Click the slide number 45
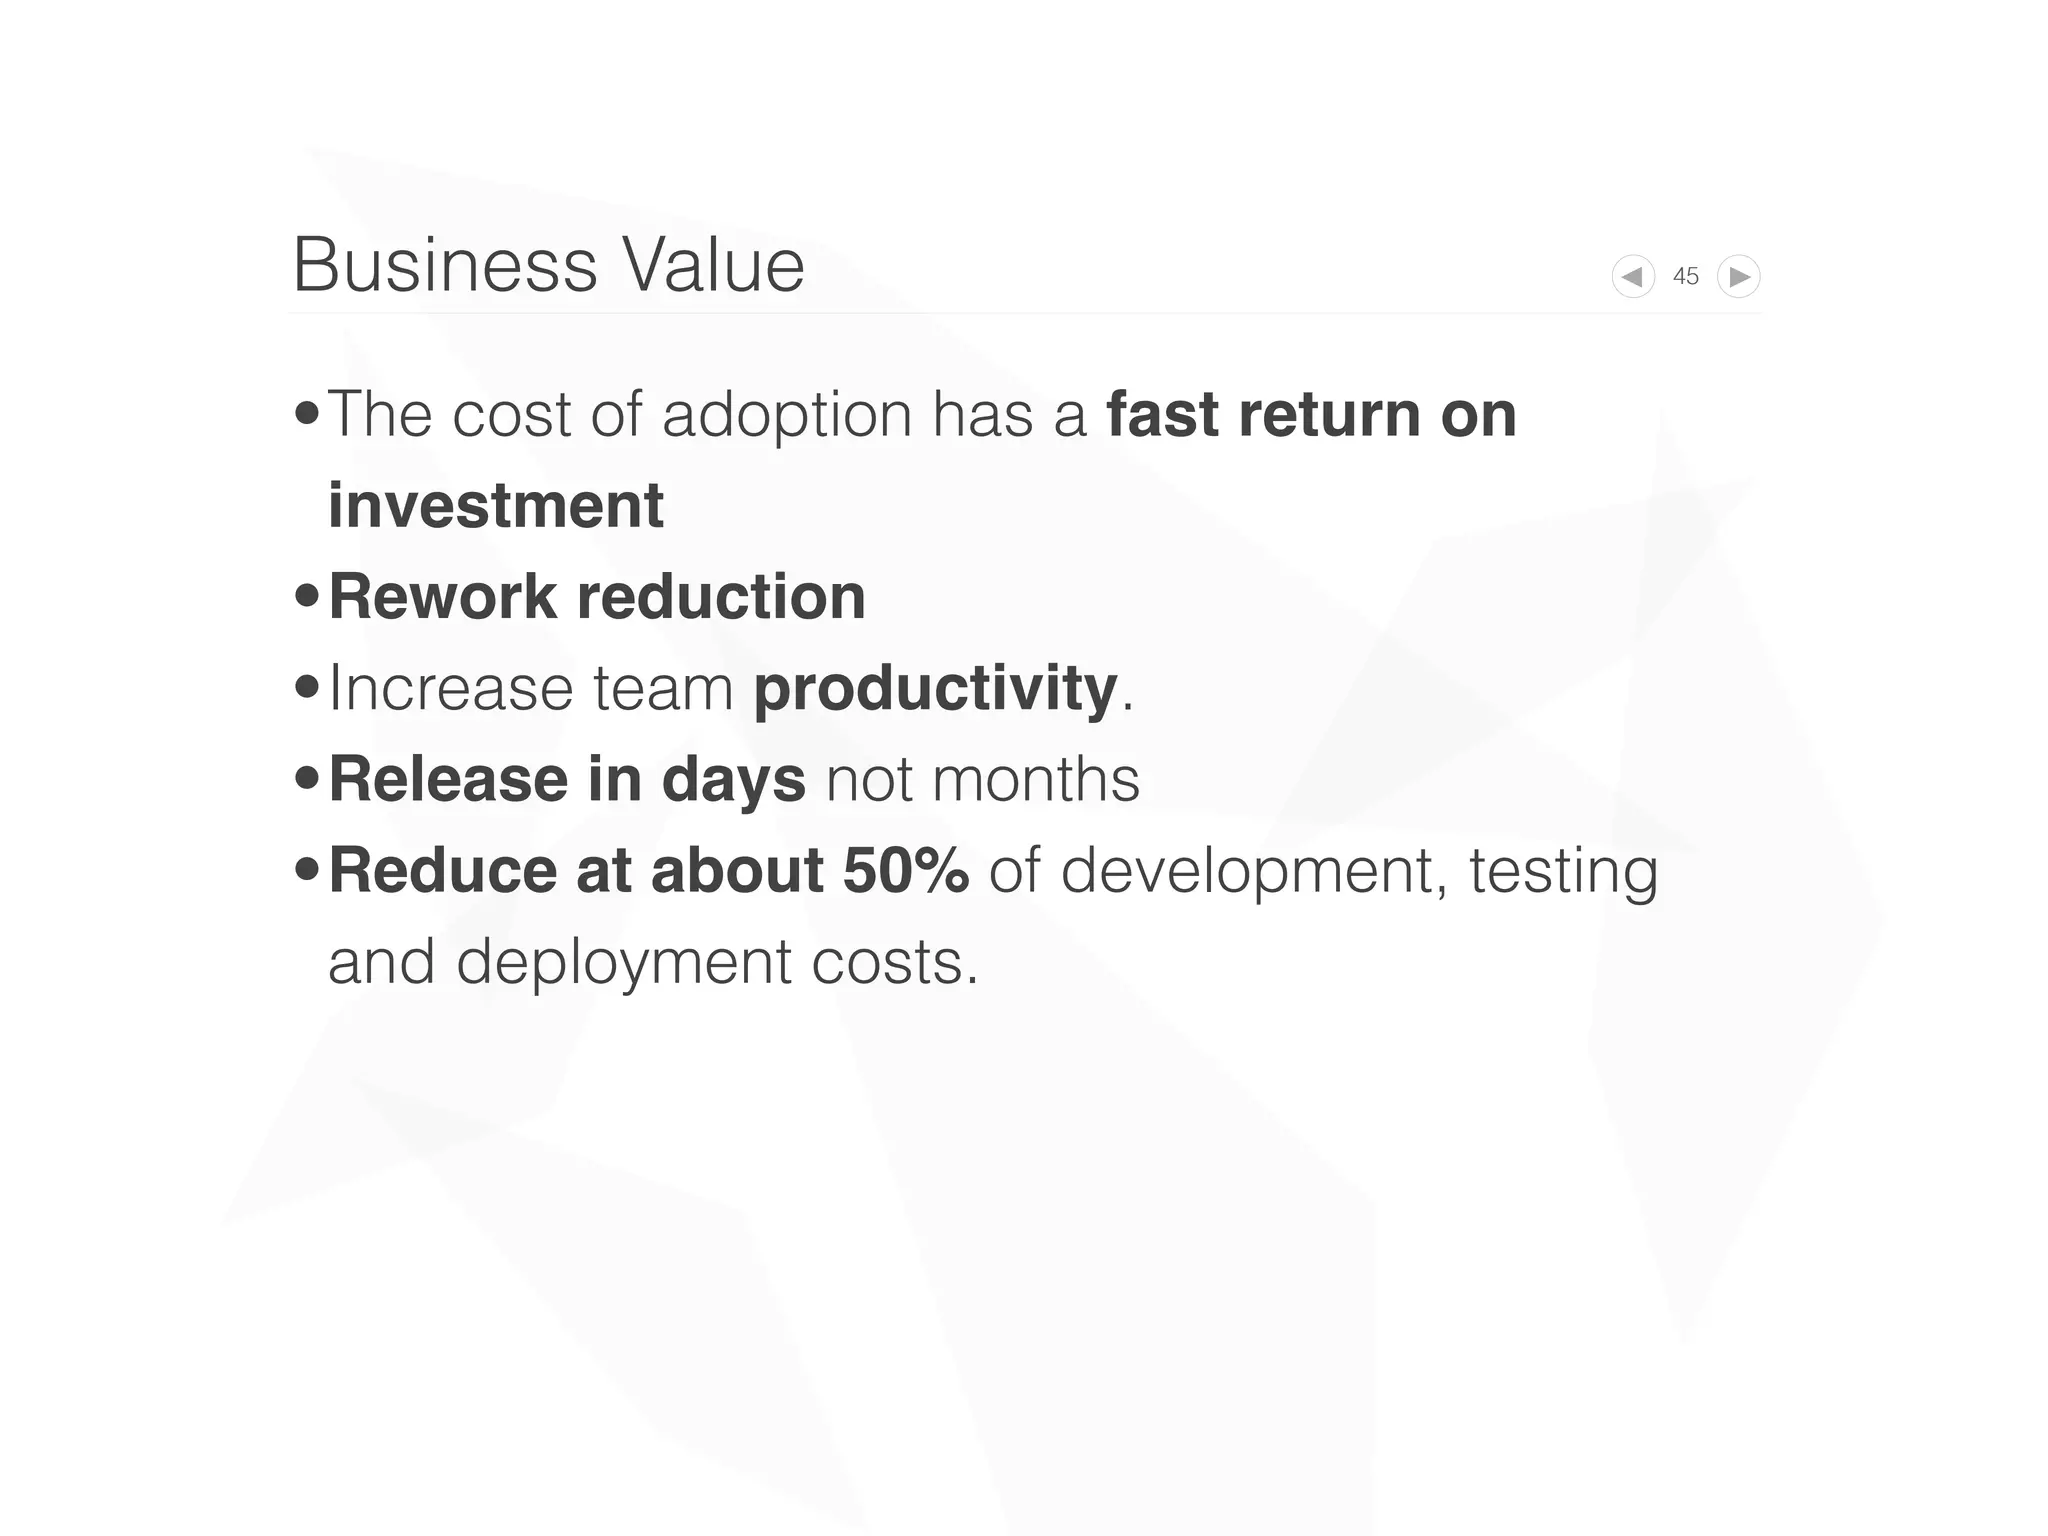This screenshot has height=1536, width=2048. tap(1686, 276)
